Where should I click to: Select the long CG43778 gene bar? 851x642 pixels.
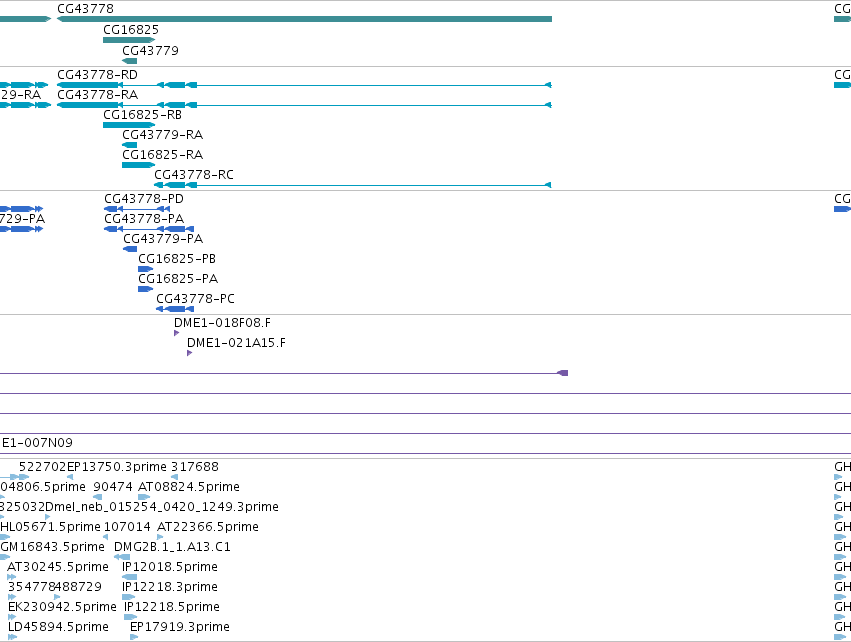click(304, 19)
